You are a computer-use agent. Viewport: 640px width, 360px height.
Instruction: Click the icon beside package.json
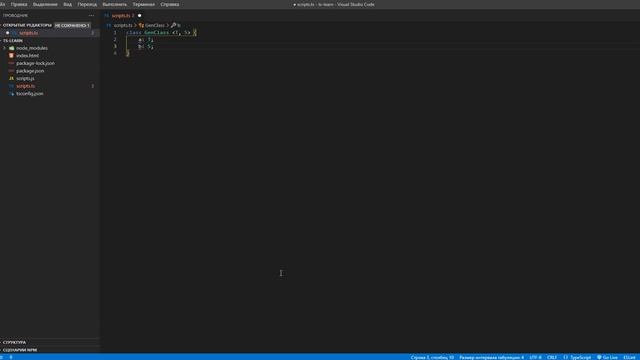coord(11,71)
